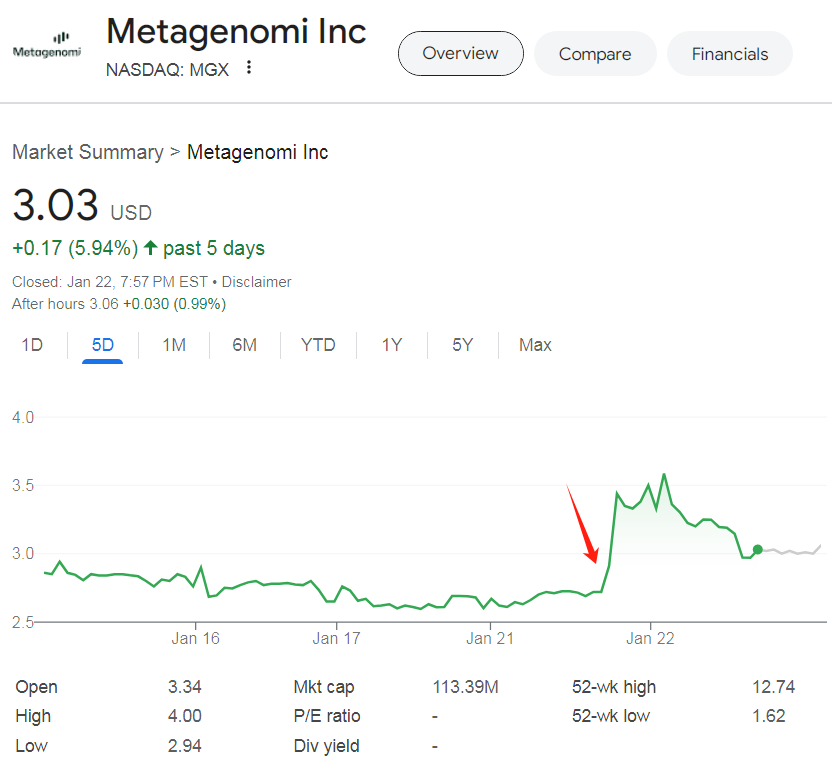Click the green closing price dot on chart
The image size is (832, 762).
tap(758, 549)
